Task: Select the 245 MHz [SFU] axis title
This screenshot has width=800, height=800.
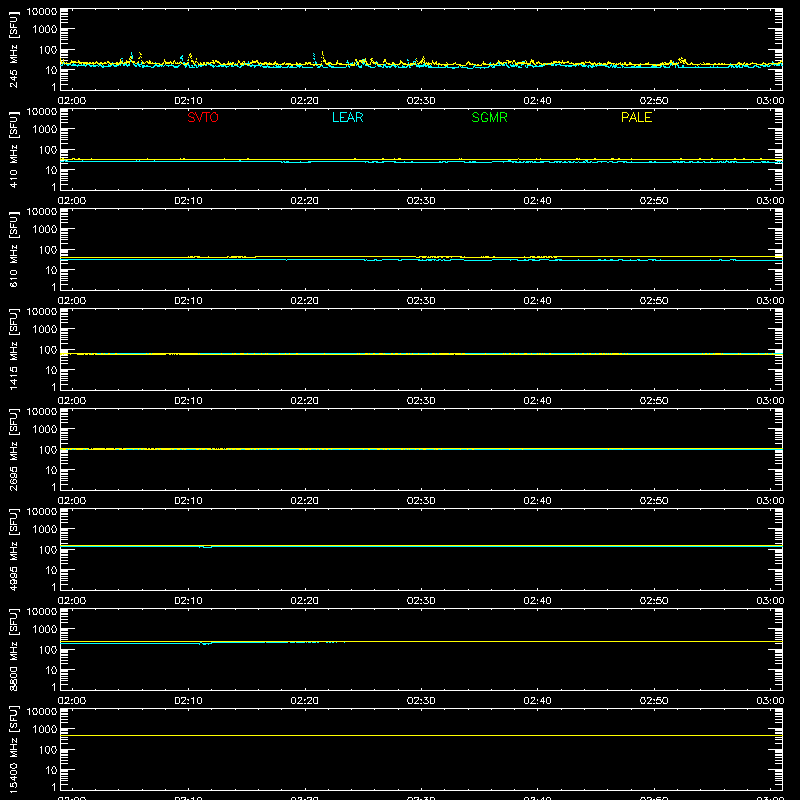Action: pos(13,49)
